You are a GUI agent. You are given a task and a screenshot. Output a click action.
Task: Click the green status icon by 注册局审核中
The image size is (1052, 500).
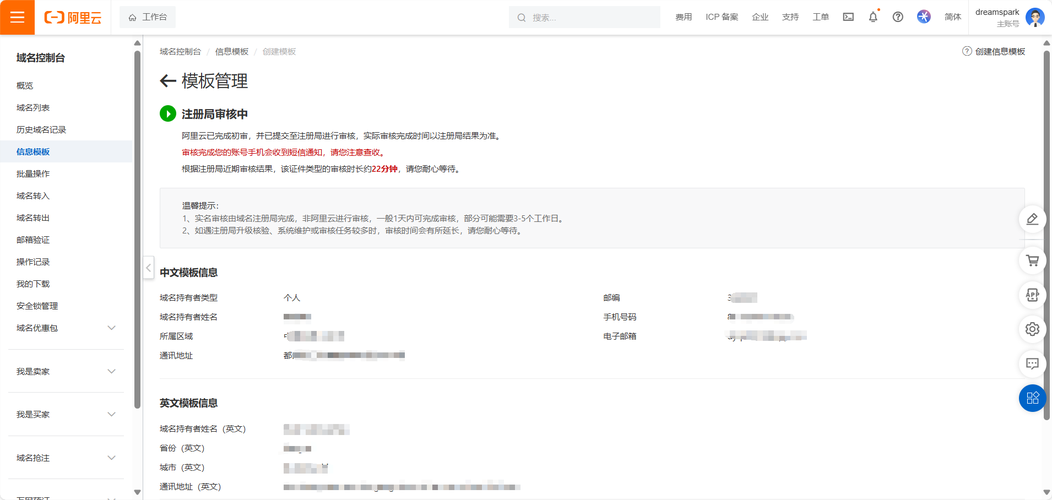click(168, 113)
